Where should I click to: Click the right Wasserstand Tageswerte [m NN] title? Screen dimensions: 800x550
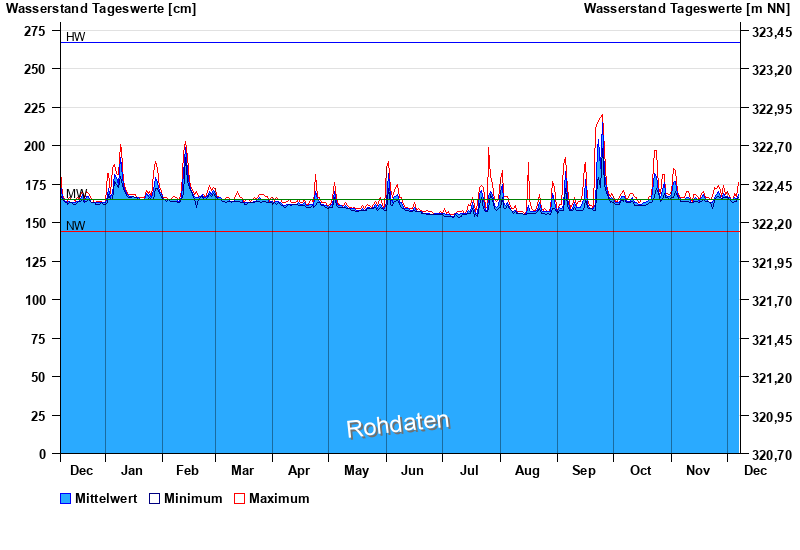[687, 9]
